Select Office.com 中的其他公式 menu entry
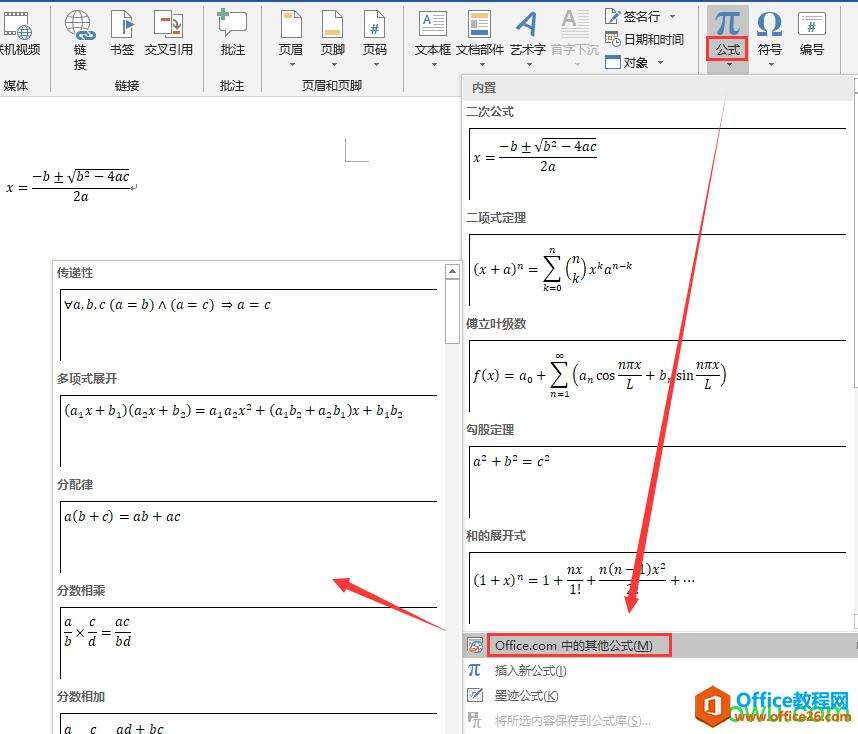Screen dimensions: 858x734 pyautogui.click(x=578, y=644)
